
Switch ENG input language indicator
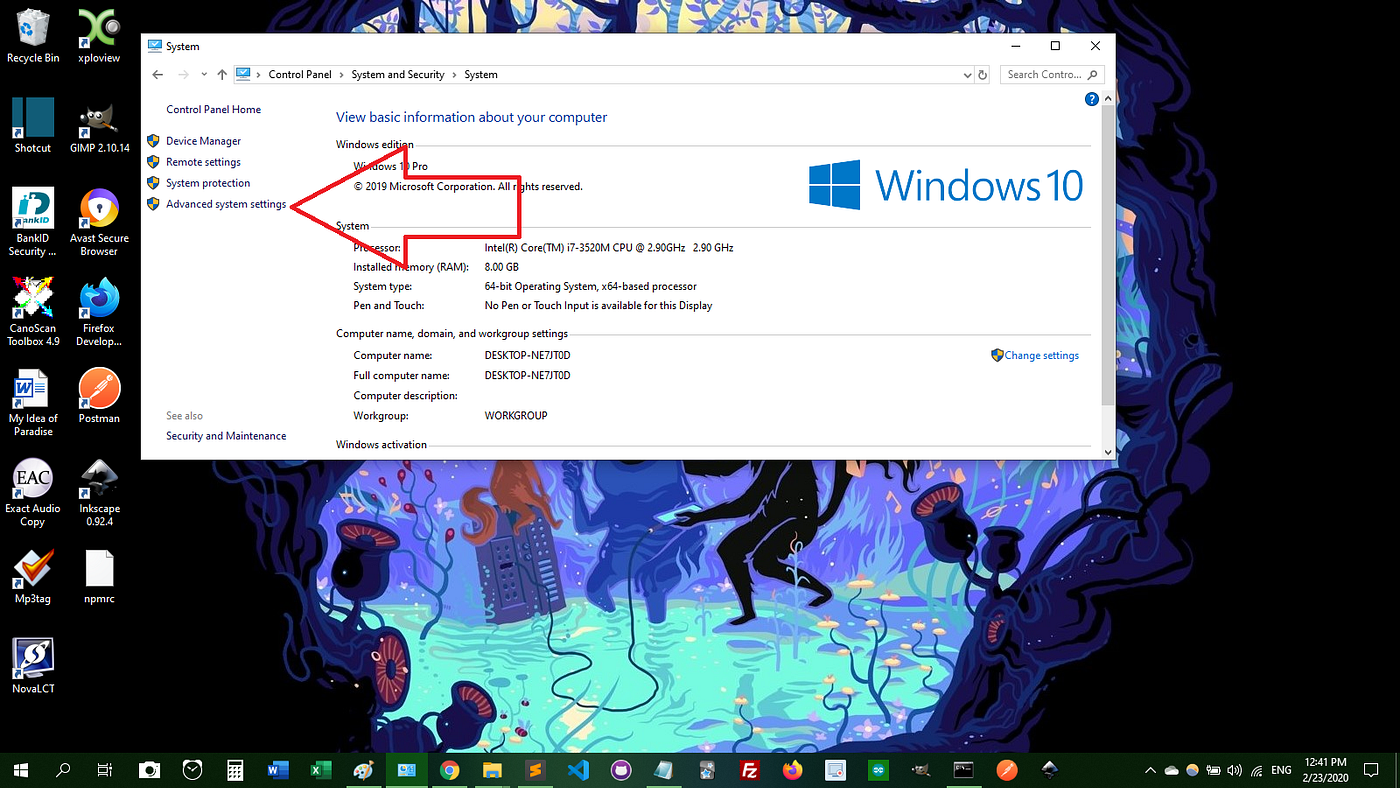1281,770
